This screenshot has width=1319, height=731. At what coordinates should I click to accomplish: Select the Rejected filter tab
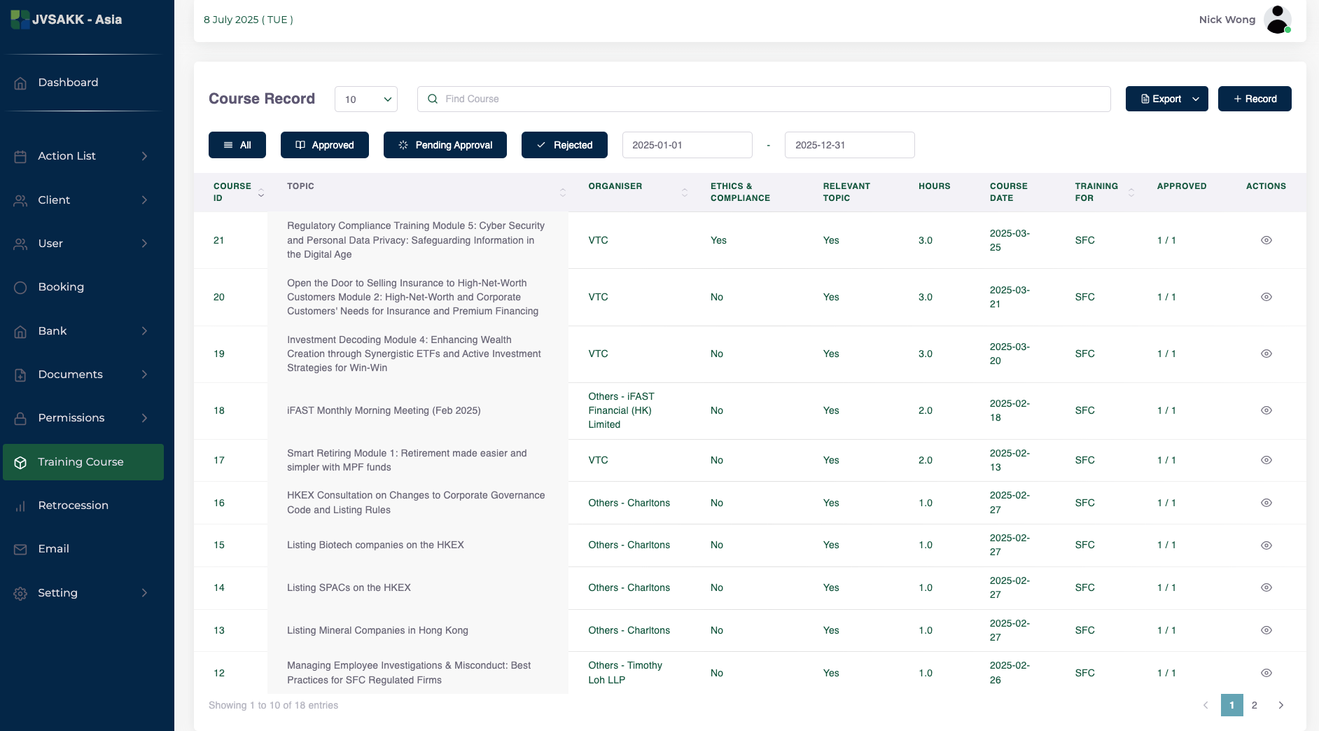(564, 145)
